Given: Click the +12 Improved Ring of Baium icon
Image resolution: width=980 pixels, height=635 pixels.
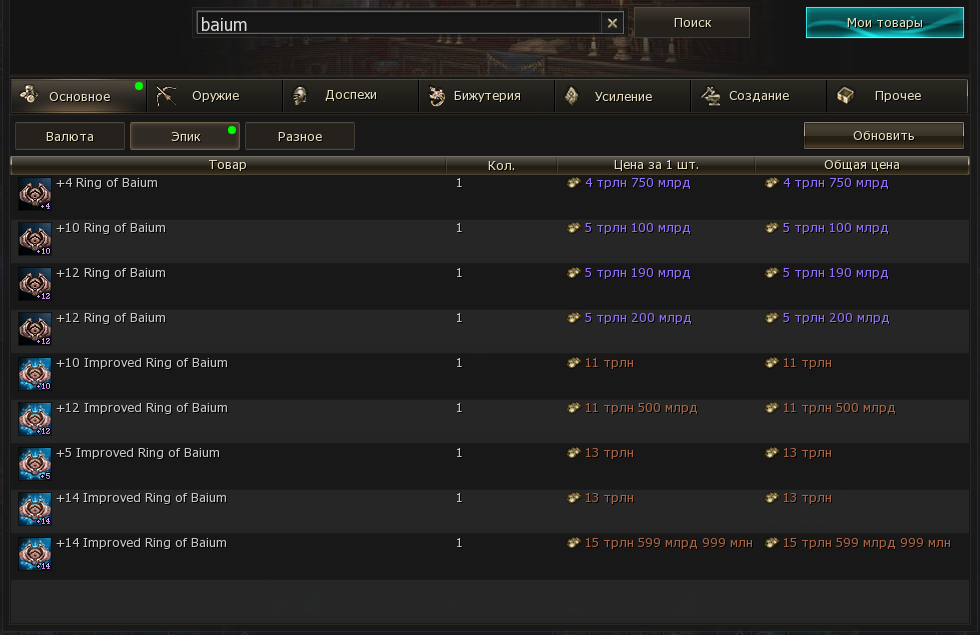Looking at the screenshot, I should point(35,419).
